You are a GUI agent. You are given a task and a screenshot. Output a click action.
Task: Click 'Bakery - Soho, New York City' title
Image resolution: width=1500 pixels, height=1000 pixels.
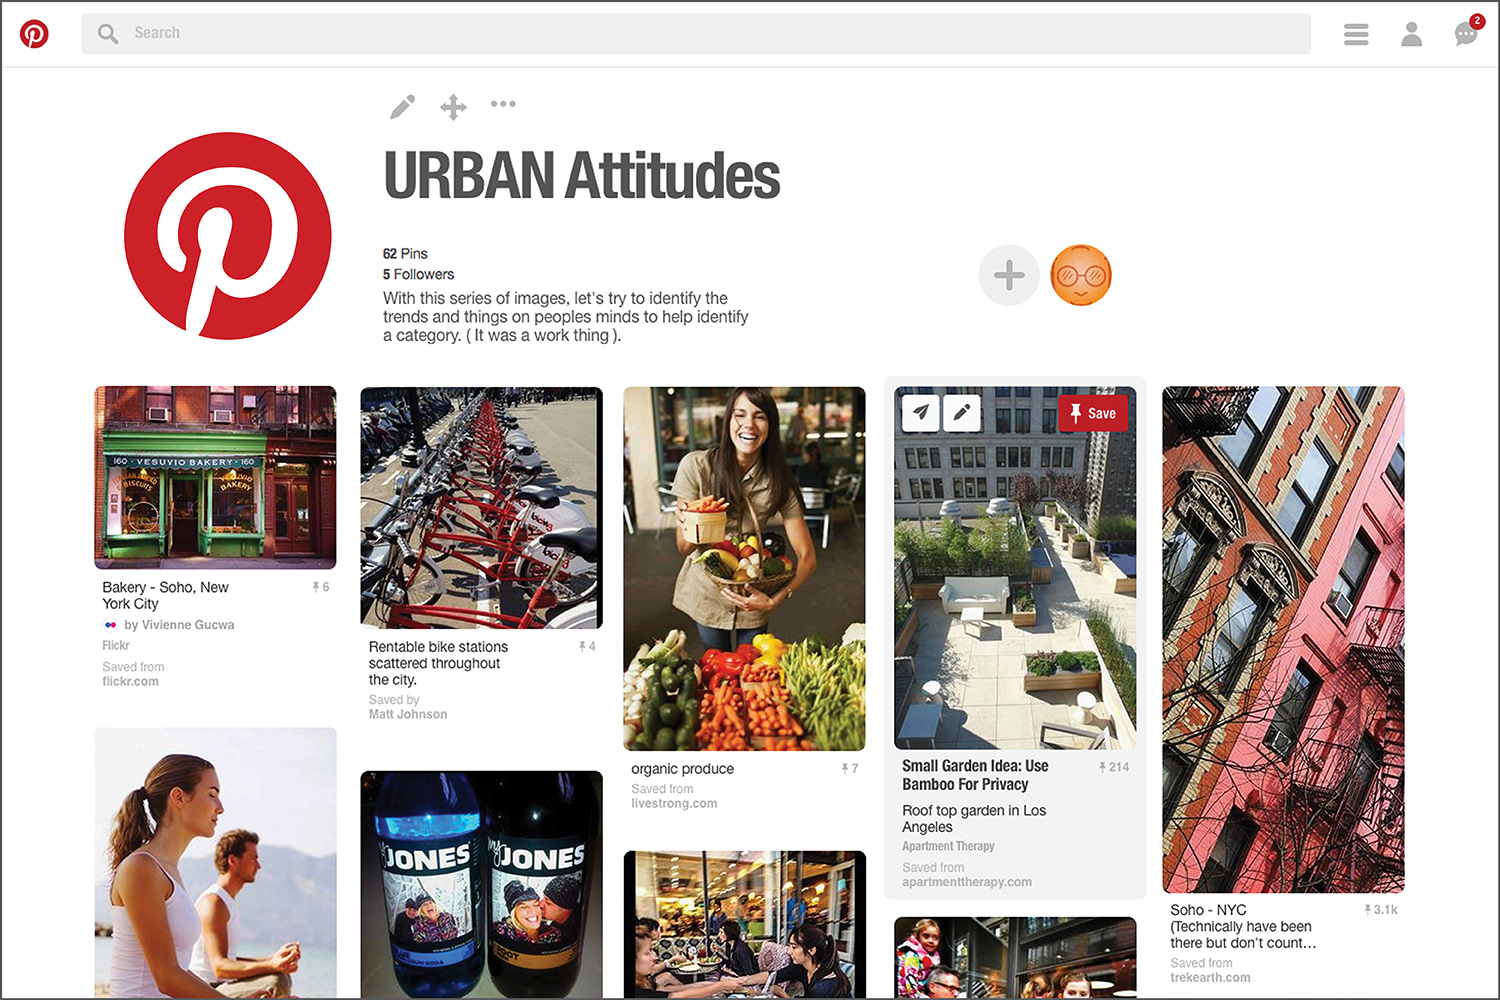[165, 596]
